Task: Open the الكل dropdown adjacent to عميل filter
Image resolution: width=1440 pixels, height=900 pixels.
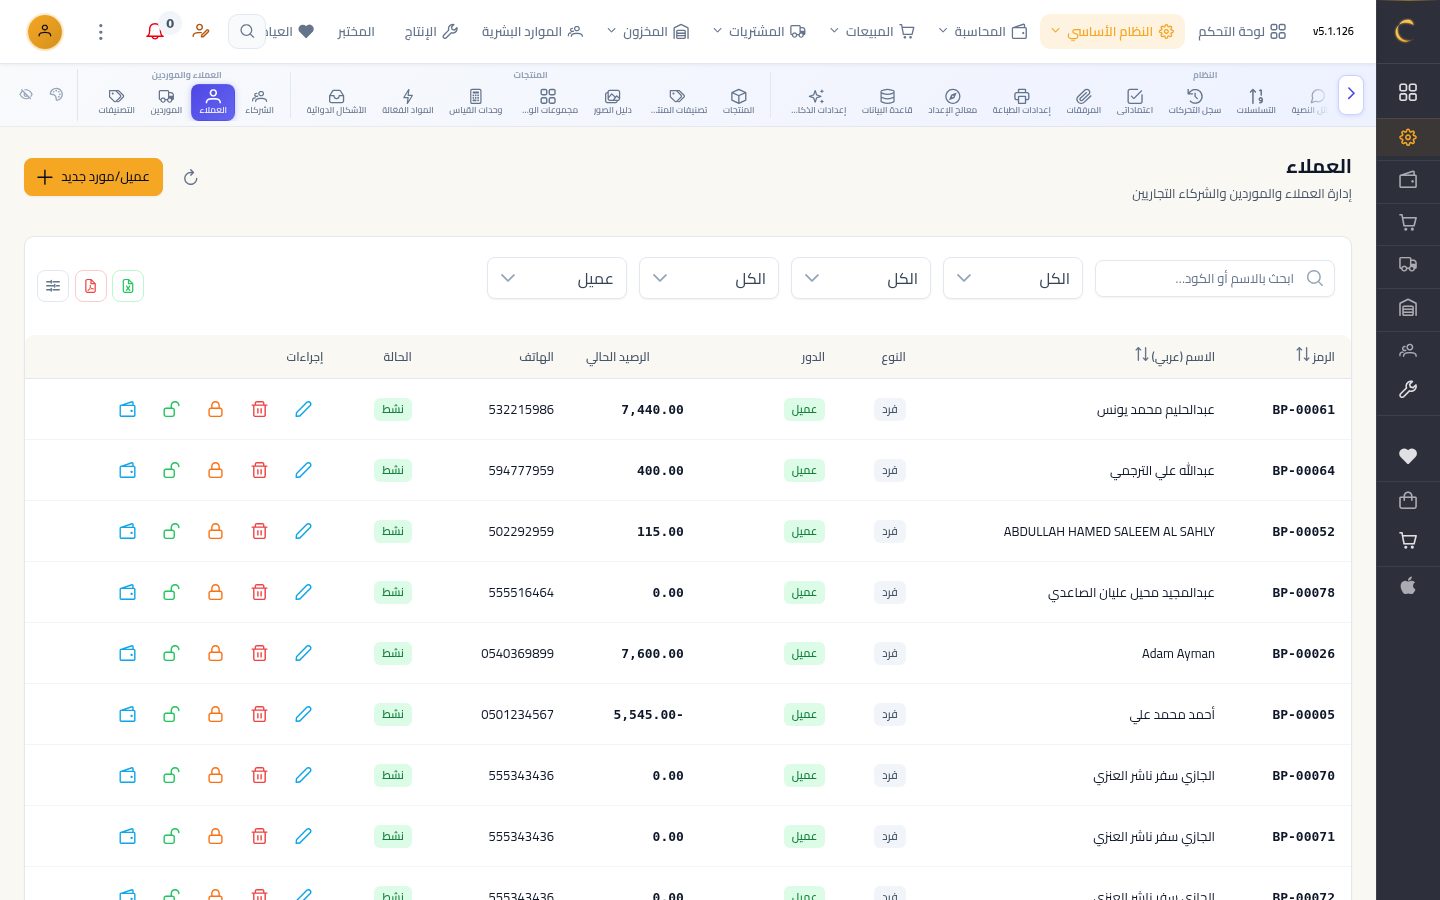Action: pos(709,278)
